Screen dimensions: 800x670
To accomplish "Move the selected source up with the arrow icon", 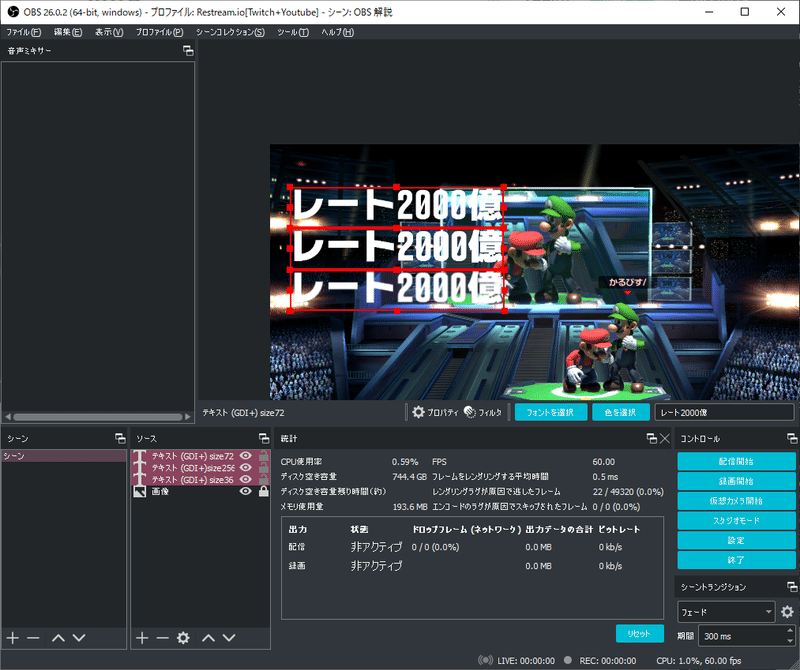I will (209, 638).
